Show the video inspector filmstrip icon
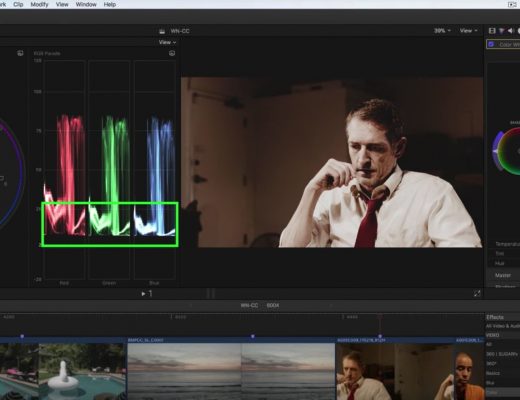 [492, 31]
